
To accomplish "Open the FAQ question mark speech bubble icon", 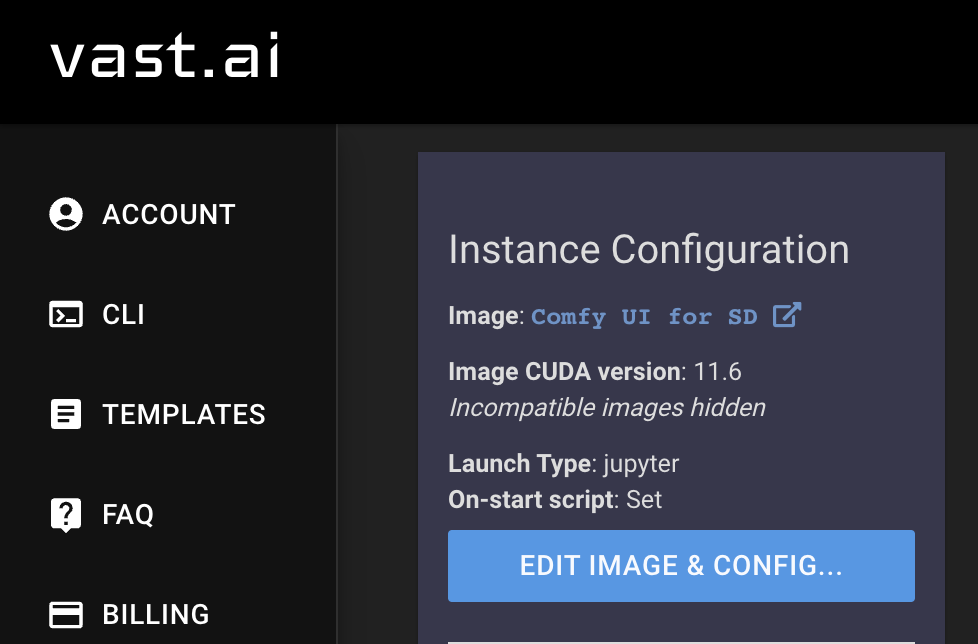I will point(65,514).
